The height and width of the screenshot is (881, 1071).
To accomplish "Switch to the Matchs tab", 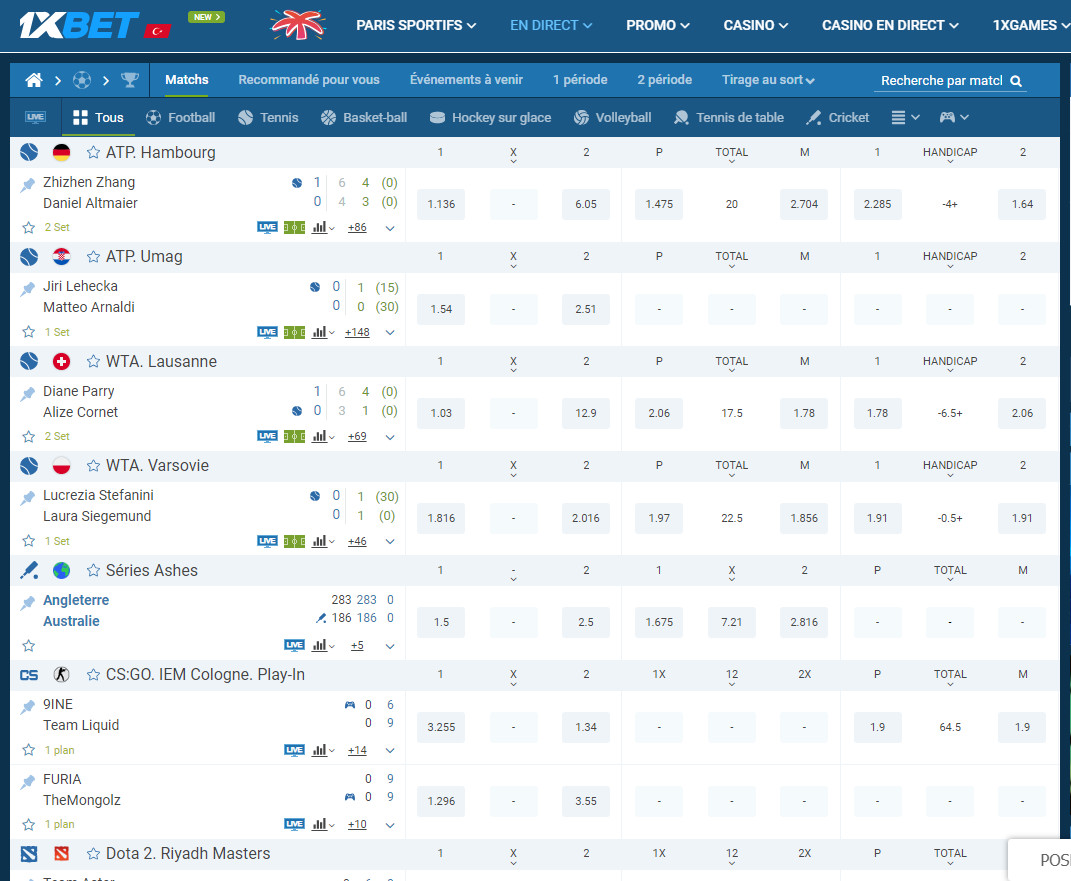I will tap(186, 80).
